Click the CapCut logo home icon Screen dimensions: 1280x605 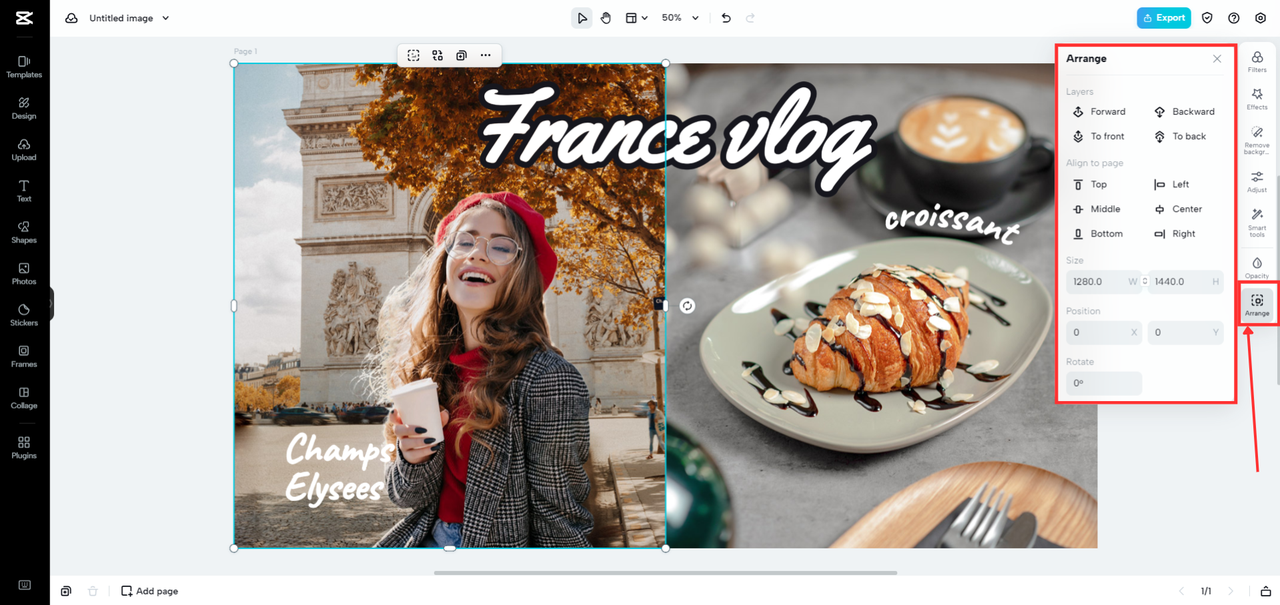coord(24,18)
